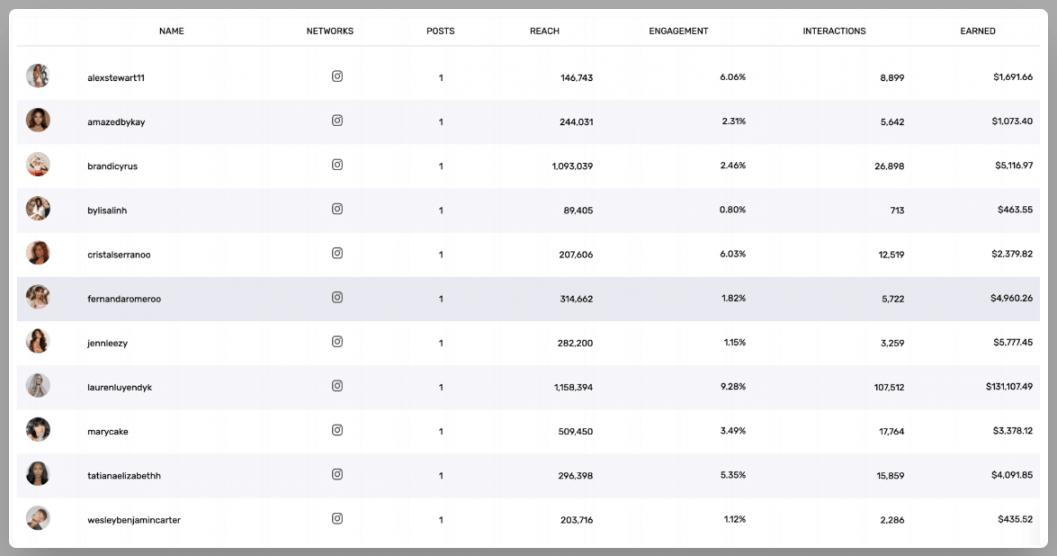Click Instagram icon in laurenluyendyk row
The height and width of the screenshot is (556, 1057).
coord(337,386)
